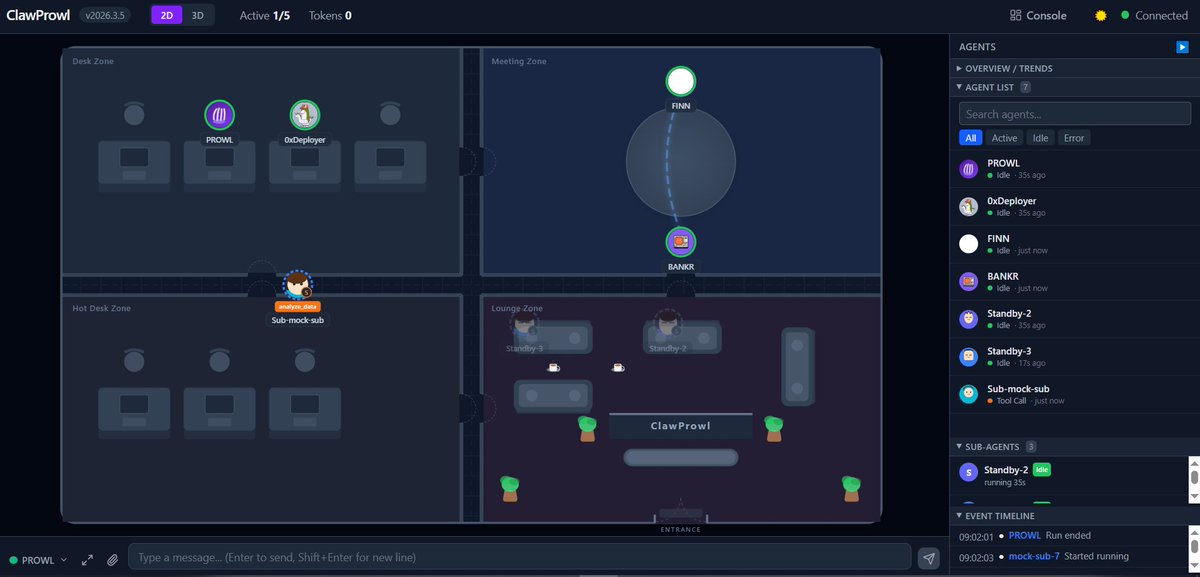Click the Standby-3 avatar in Lounge Zone
The width and height of the screenshot is (1200, 577).
pyautogui.click(x=523, y=323)
